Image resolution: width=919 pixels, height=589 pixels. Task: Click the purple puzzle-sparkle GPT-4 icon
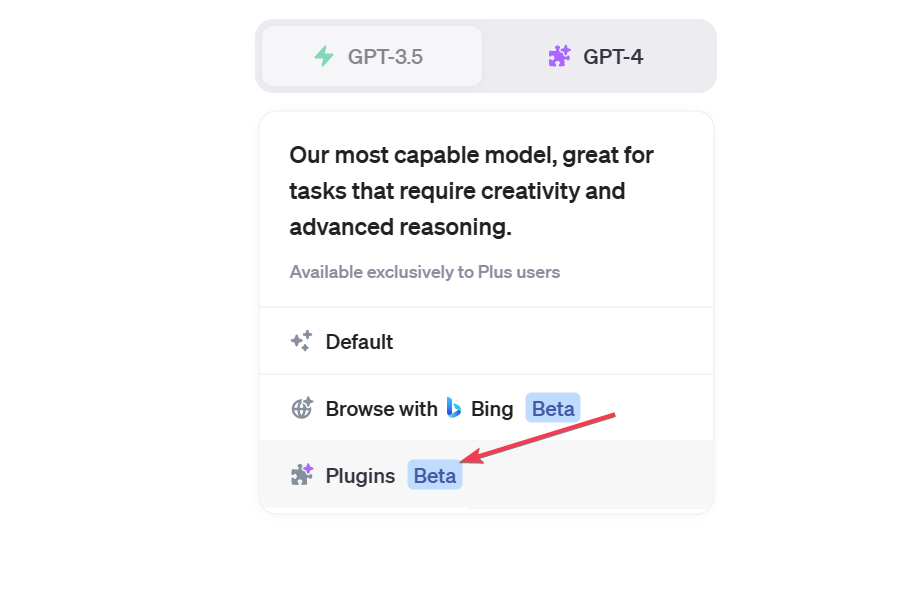click(x=560, y=56)
